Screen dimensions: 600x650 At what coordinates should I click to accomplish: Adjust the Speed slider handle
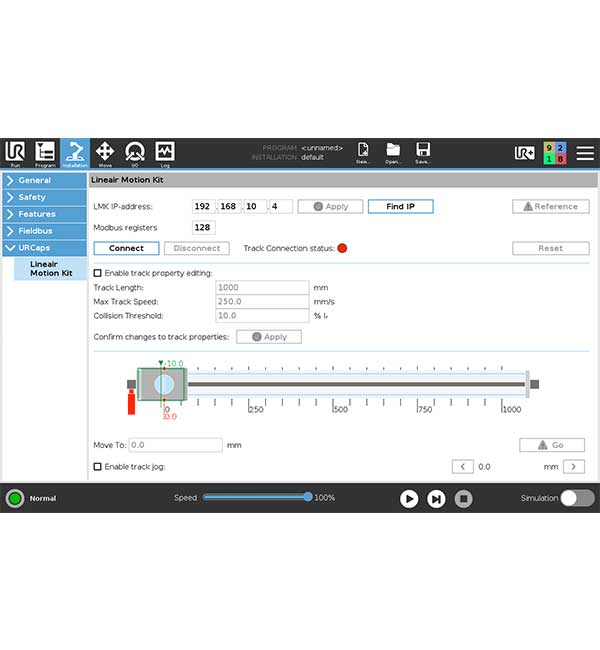point(308,497)
